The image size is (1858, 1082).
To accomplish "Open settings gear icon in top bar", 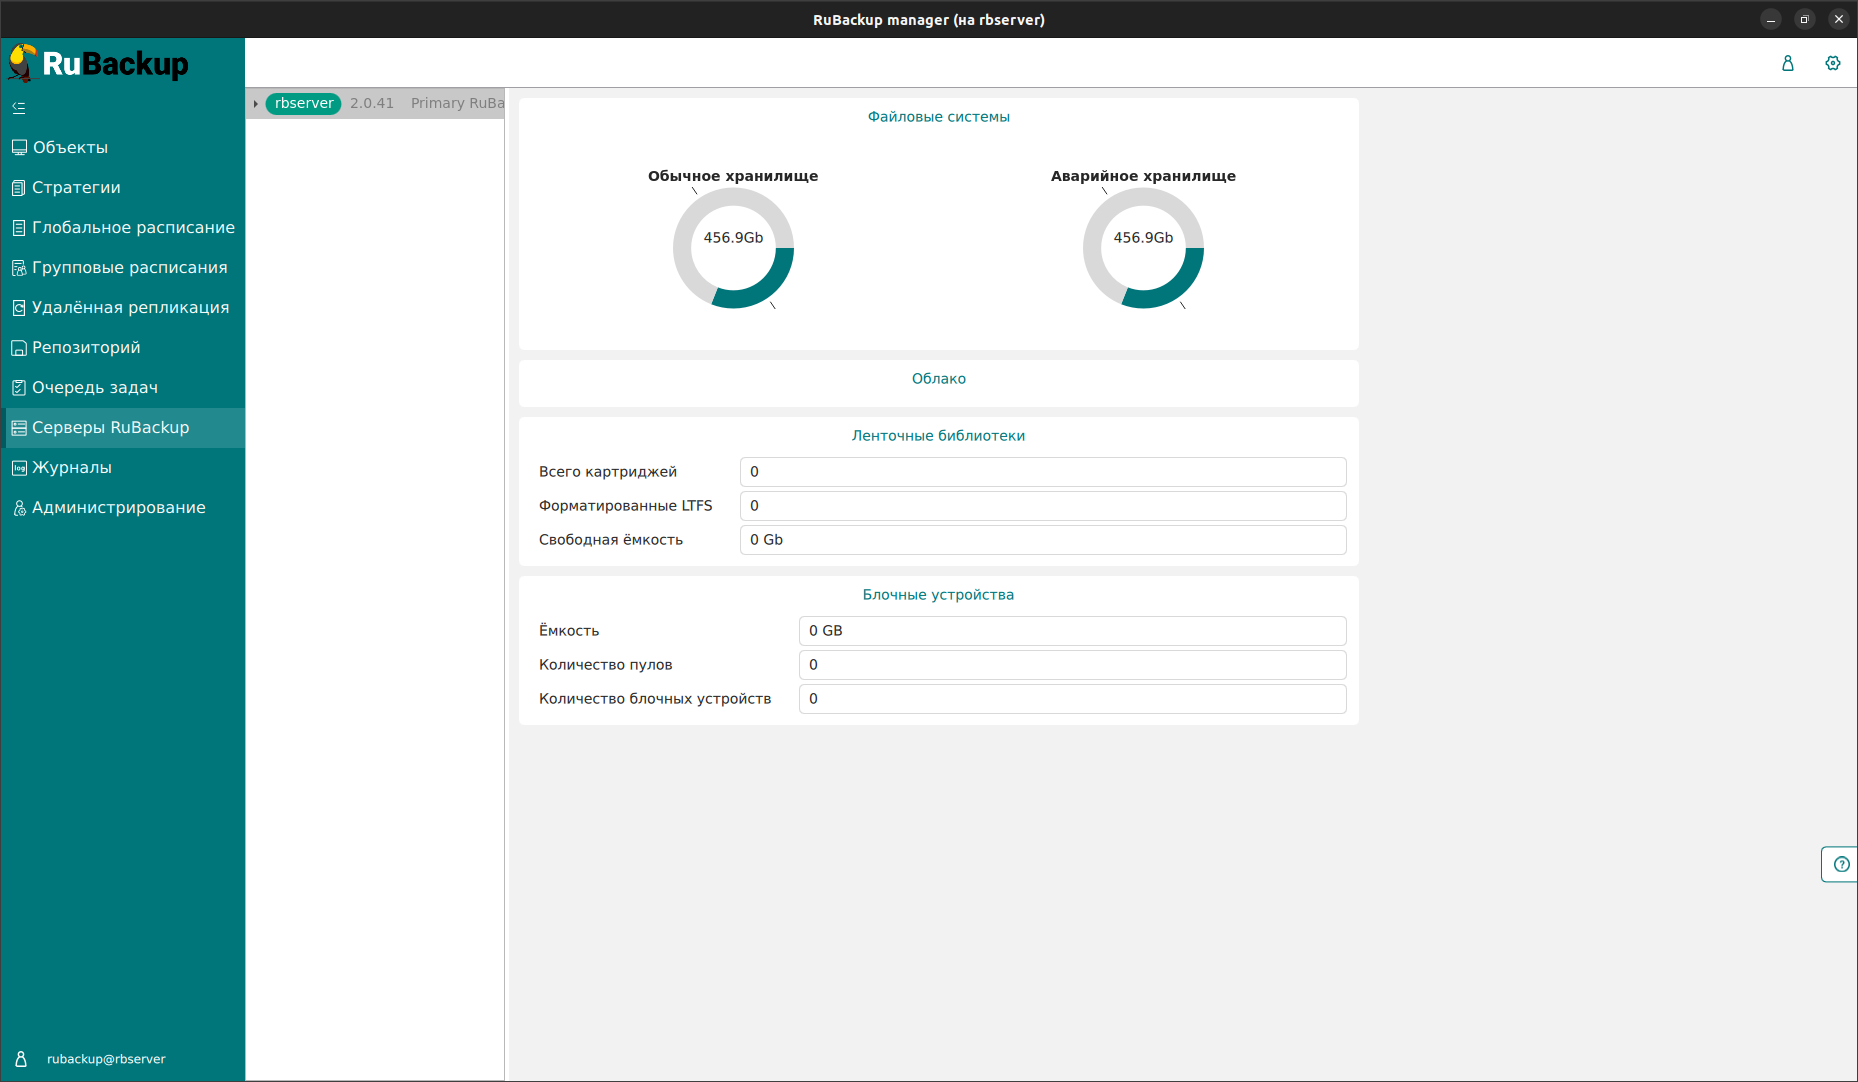I will 1832,63.
